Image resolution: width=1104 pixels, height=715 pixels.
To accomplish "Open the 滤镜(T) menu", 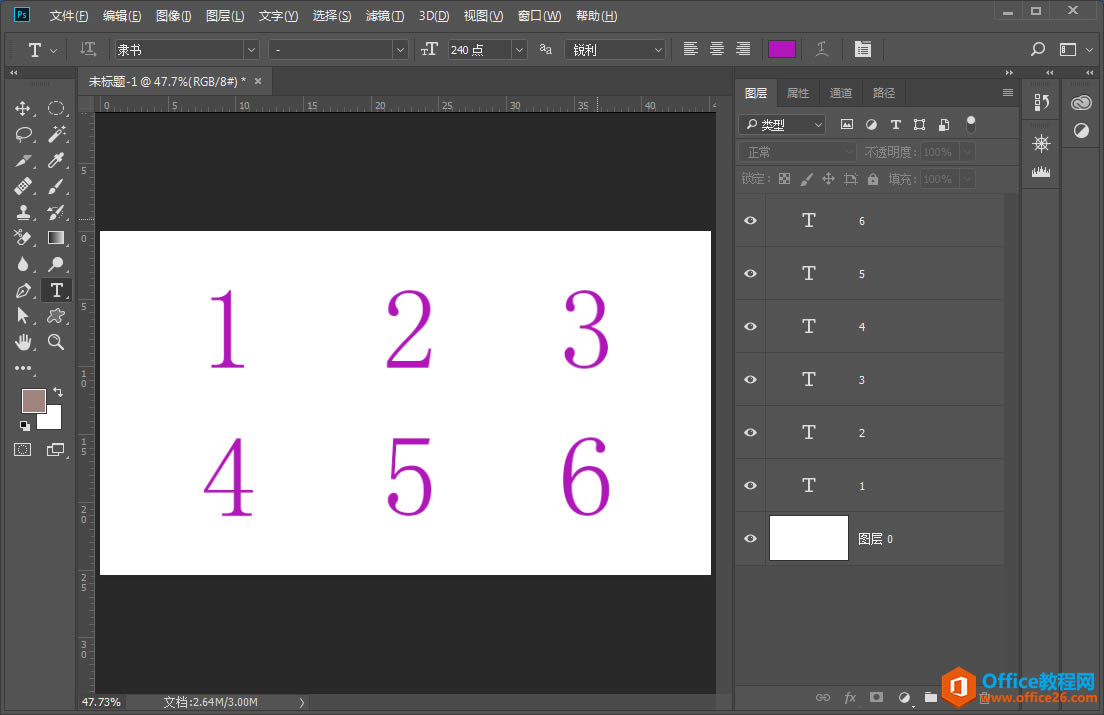I will click(x=384, y=15).
